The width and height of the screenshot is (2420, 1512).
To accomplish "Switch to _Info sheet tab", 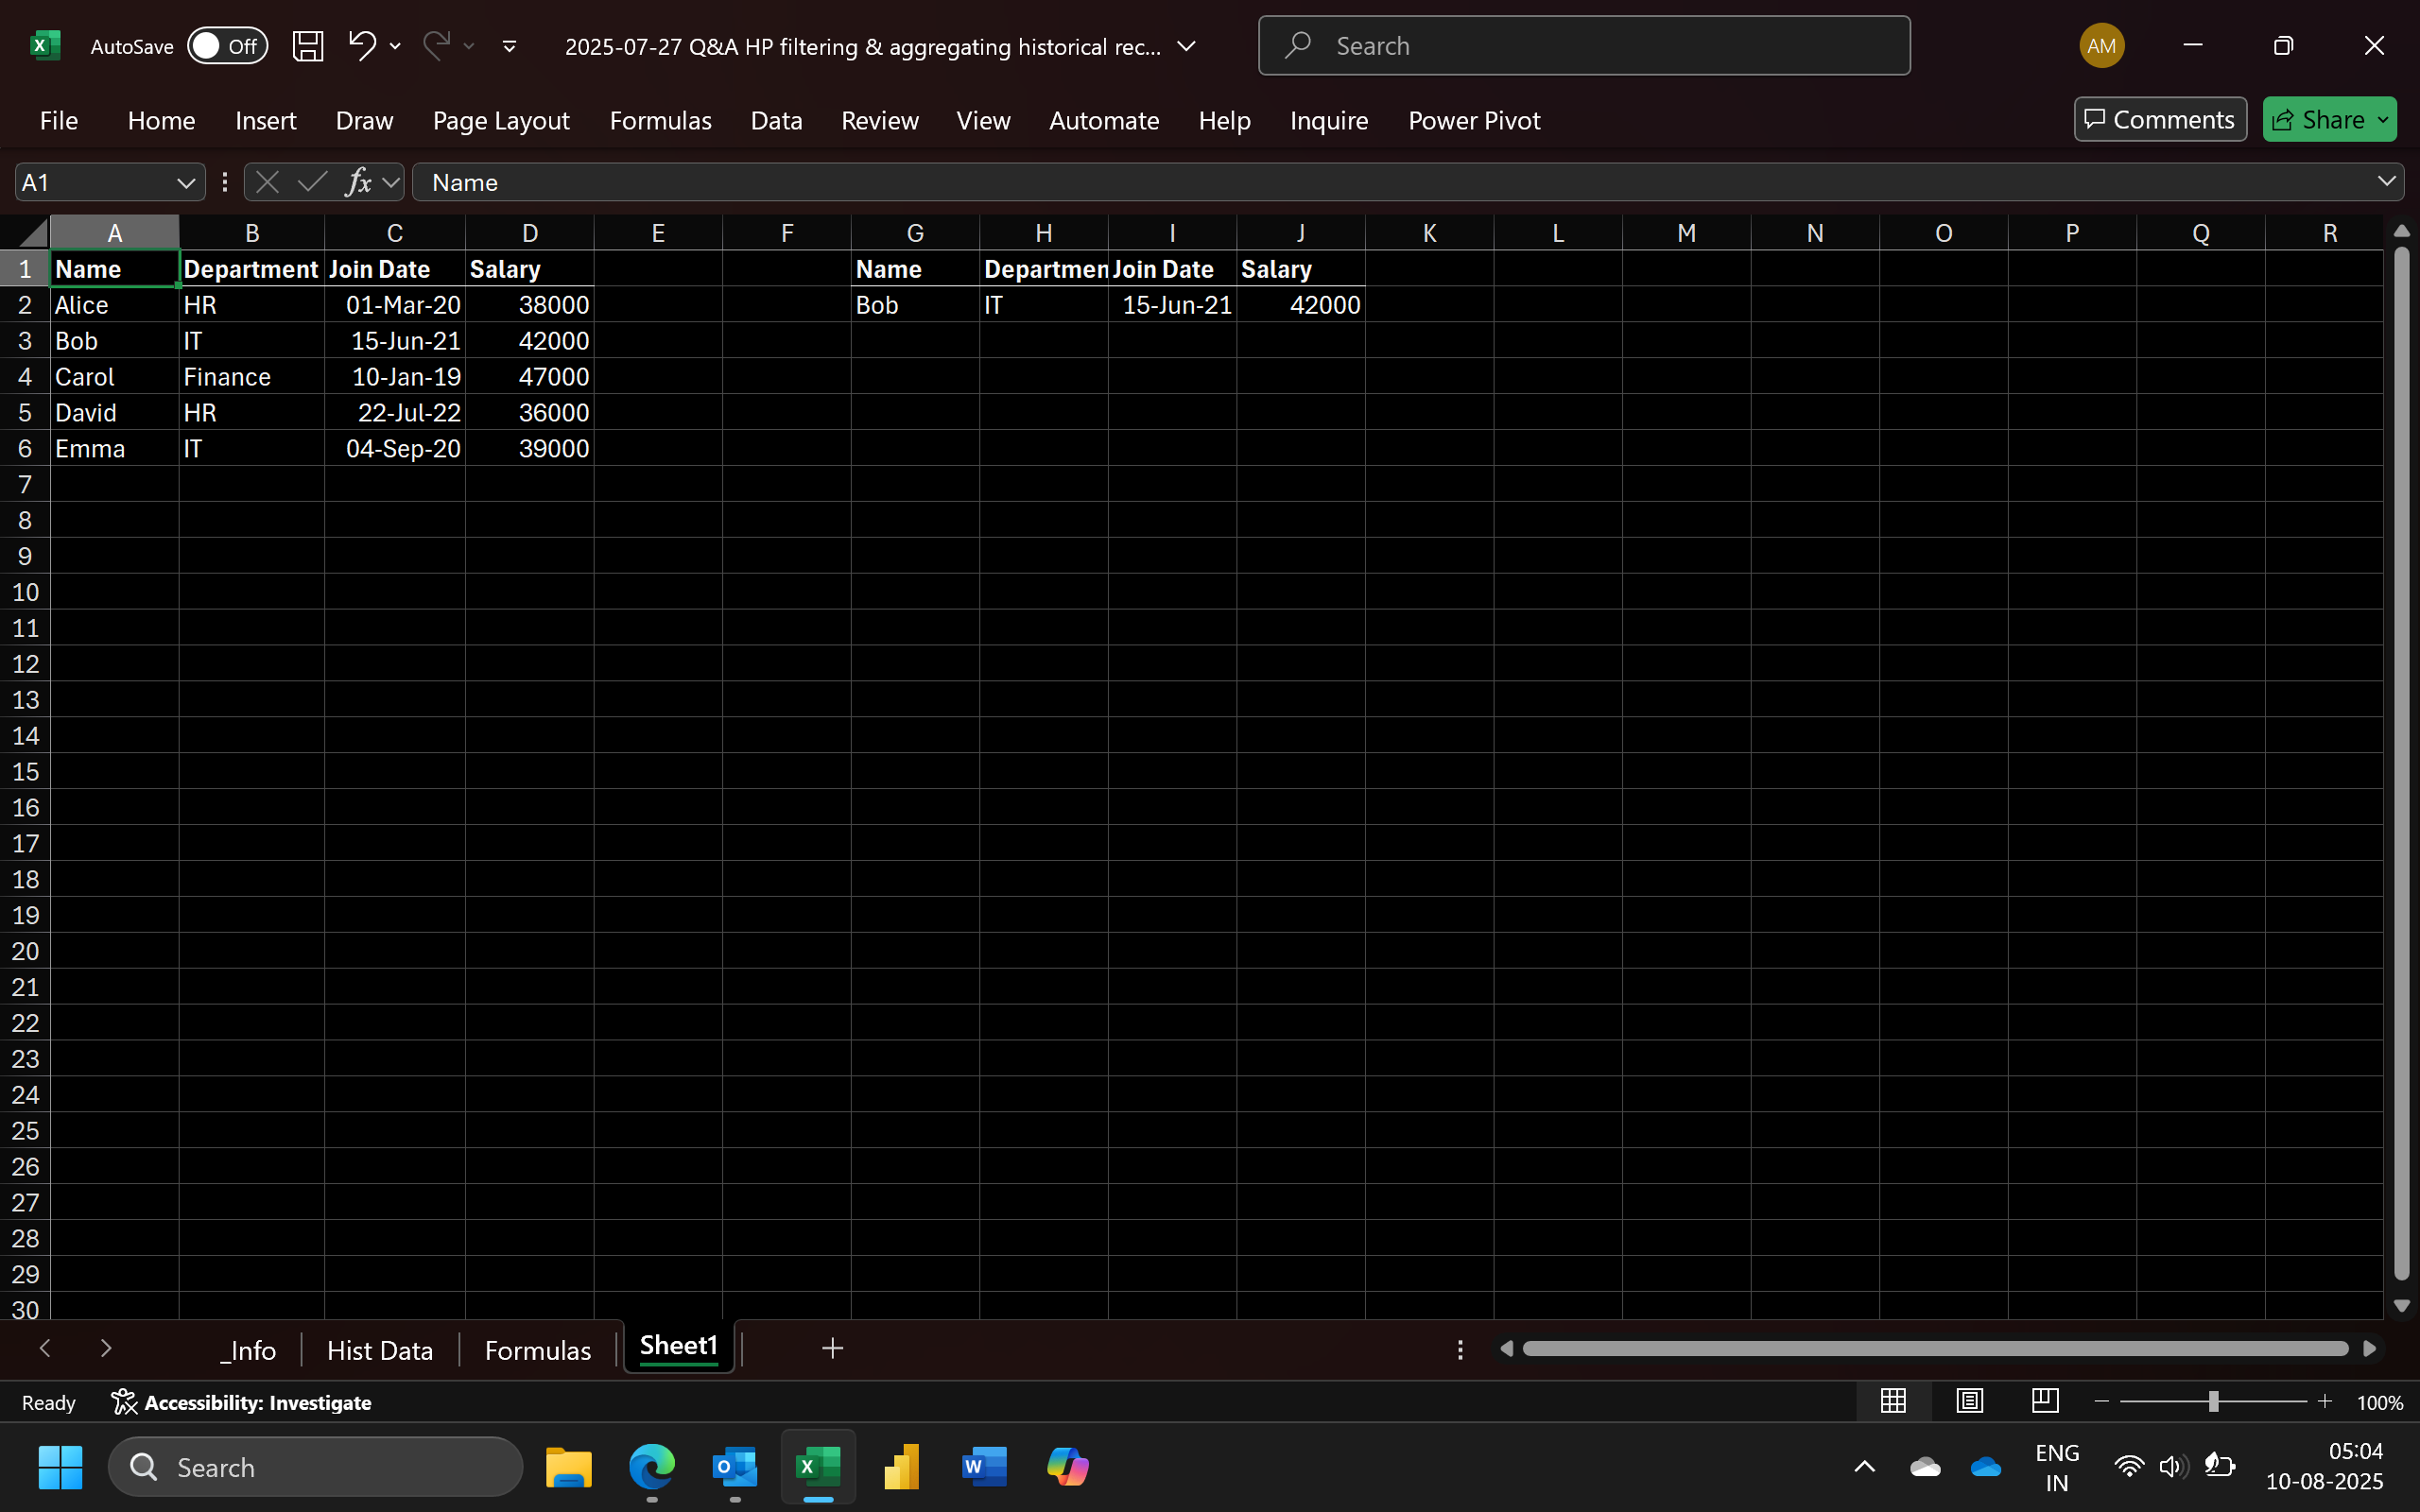I will click(248, 1350).
